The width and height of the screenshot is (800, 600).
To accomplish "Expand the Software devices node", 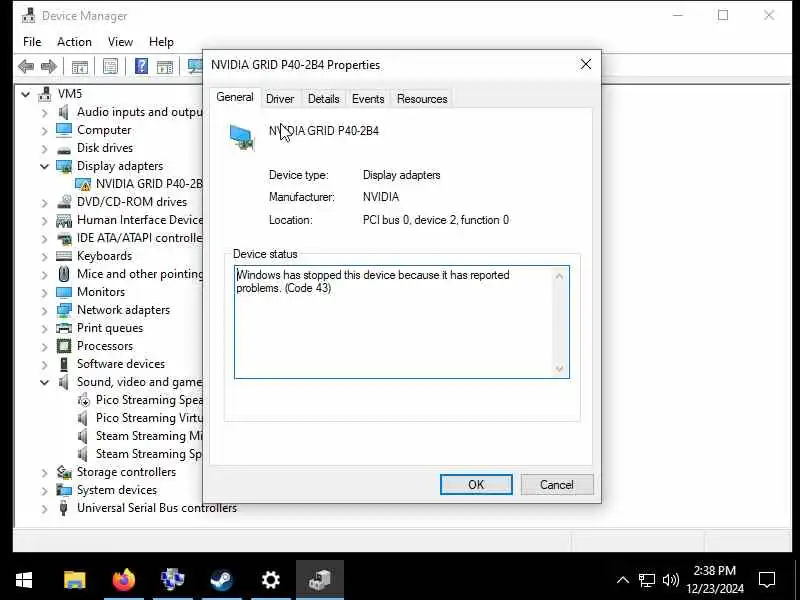I will click(44, 364).
